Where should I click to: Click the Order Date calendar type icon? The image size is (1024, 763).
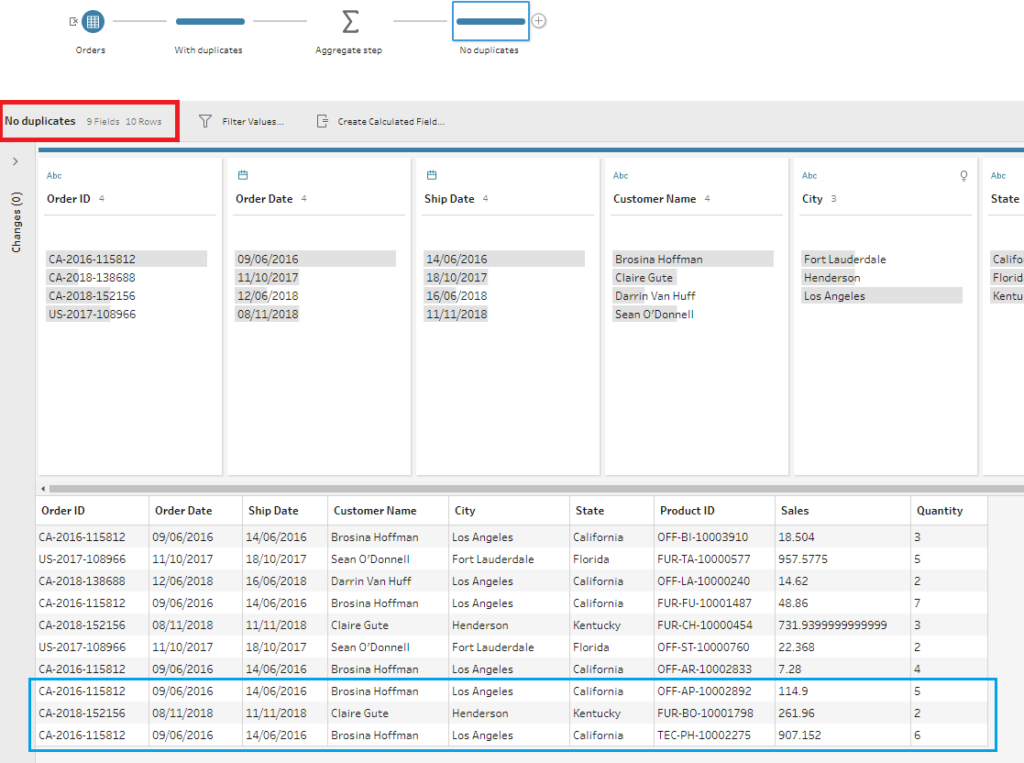[242, 175]
